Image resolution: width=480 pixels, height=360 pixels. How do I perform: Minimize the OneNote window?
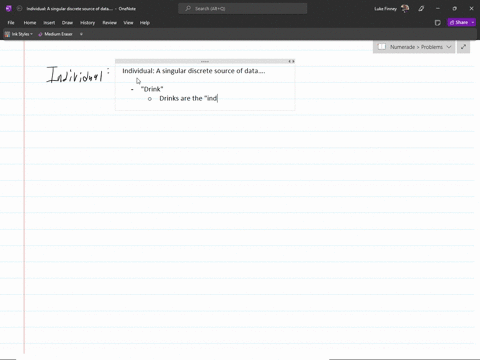click(438, 9)
